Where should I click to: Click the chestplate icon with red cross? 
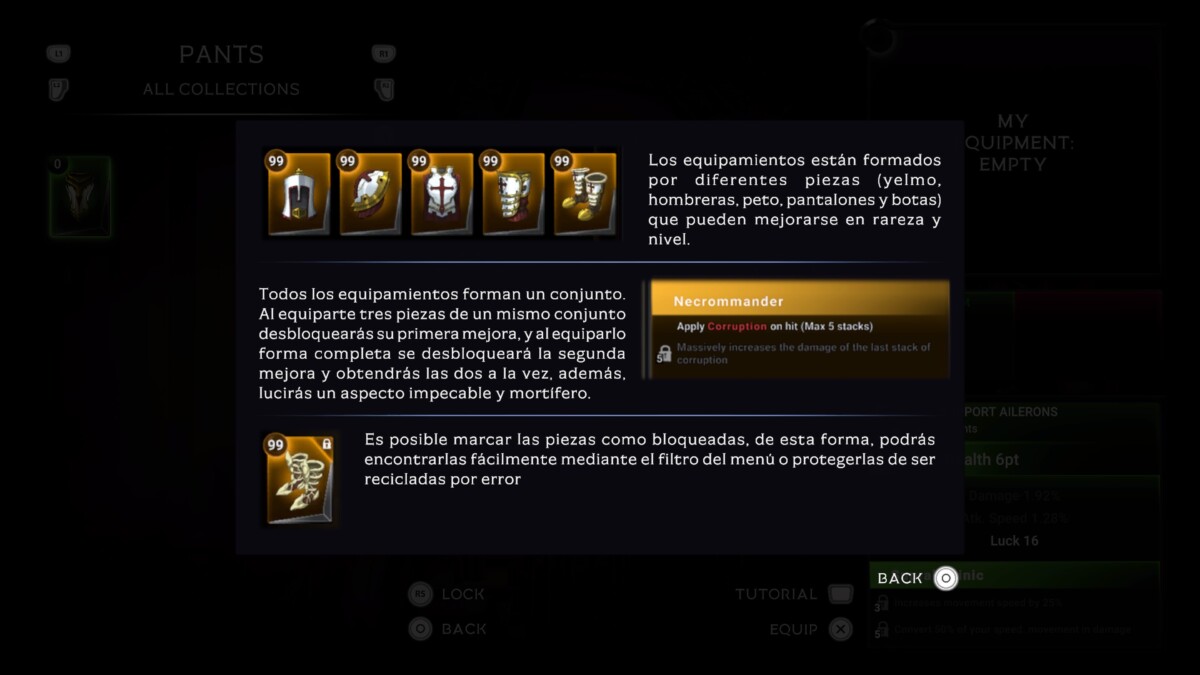(x=441, y=194)
